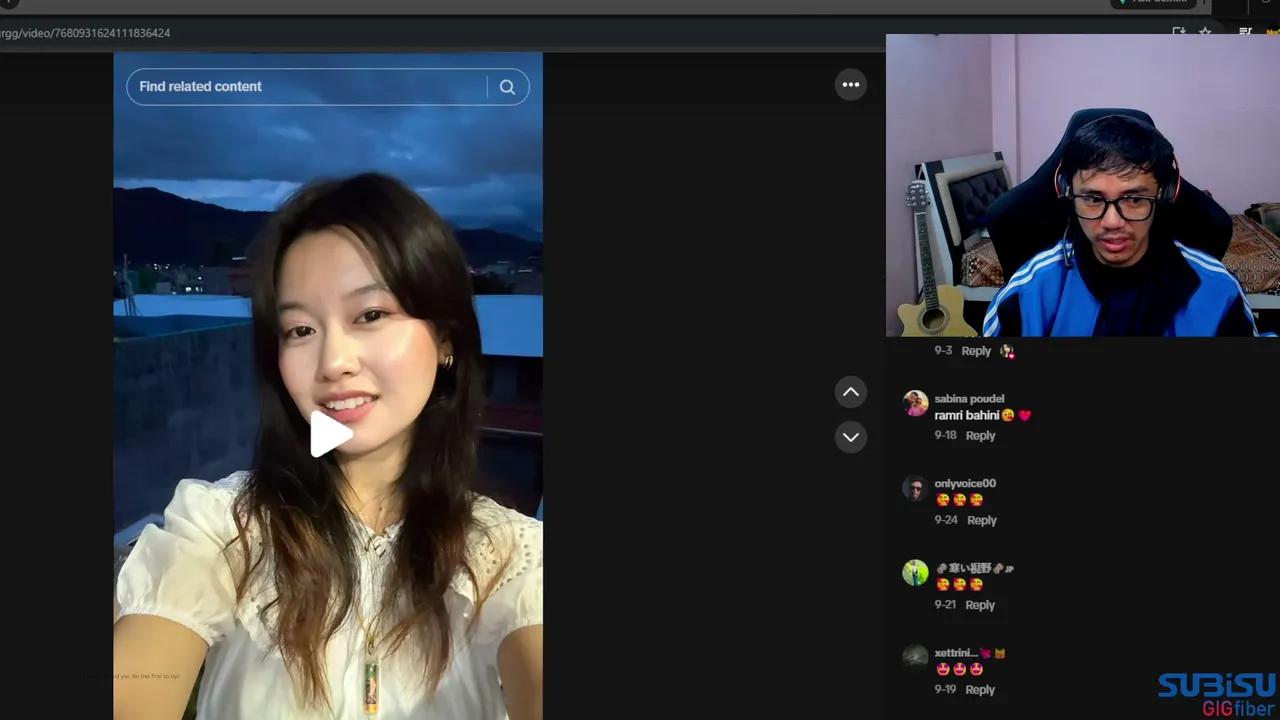The height and width of the screenshot is (720, 1280).
Task: Focus the Find related content field
Action: [327, 87]
